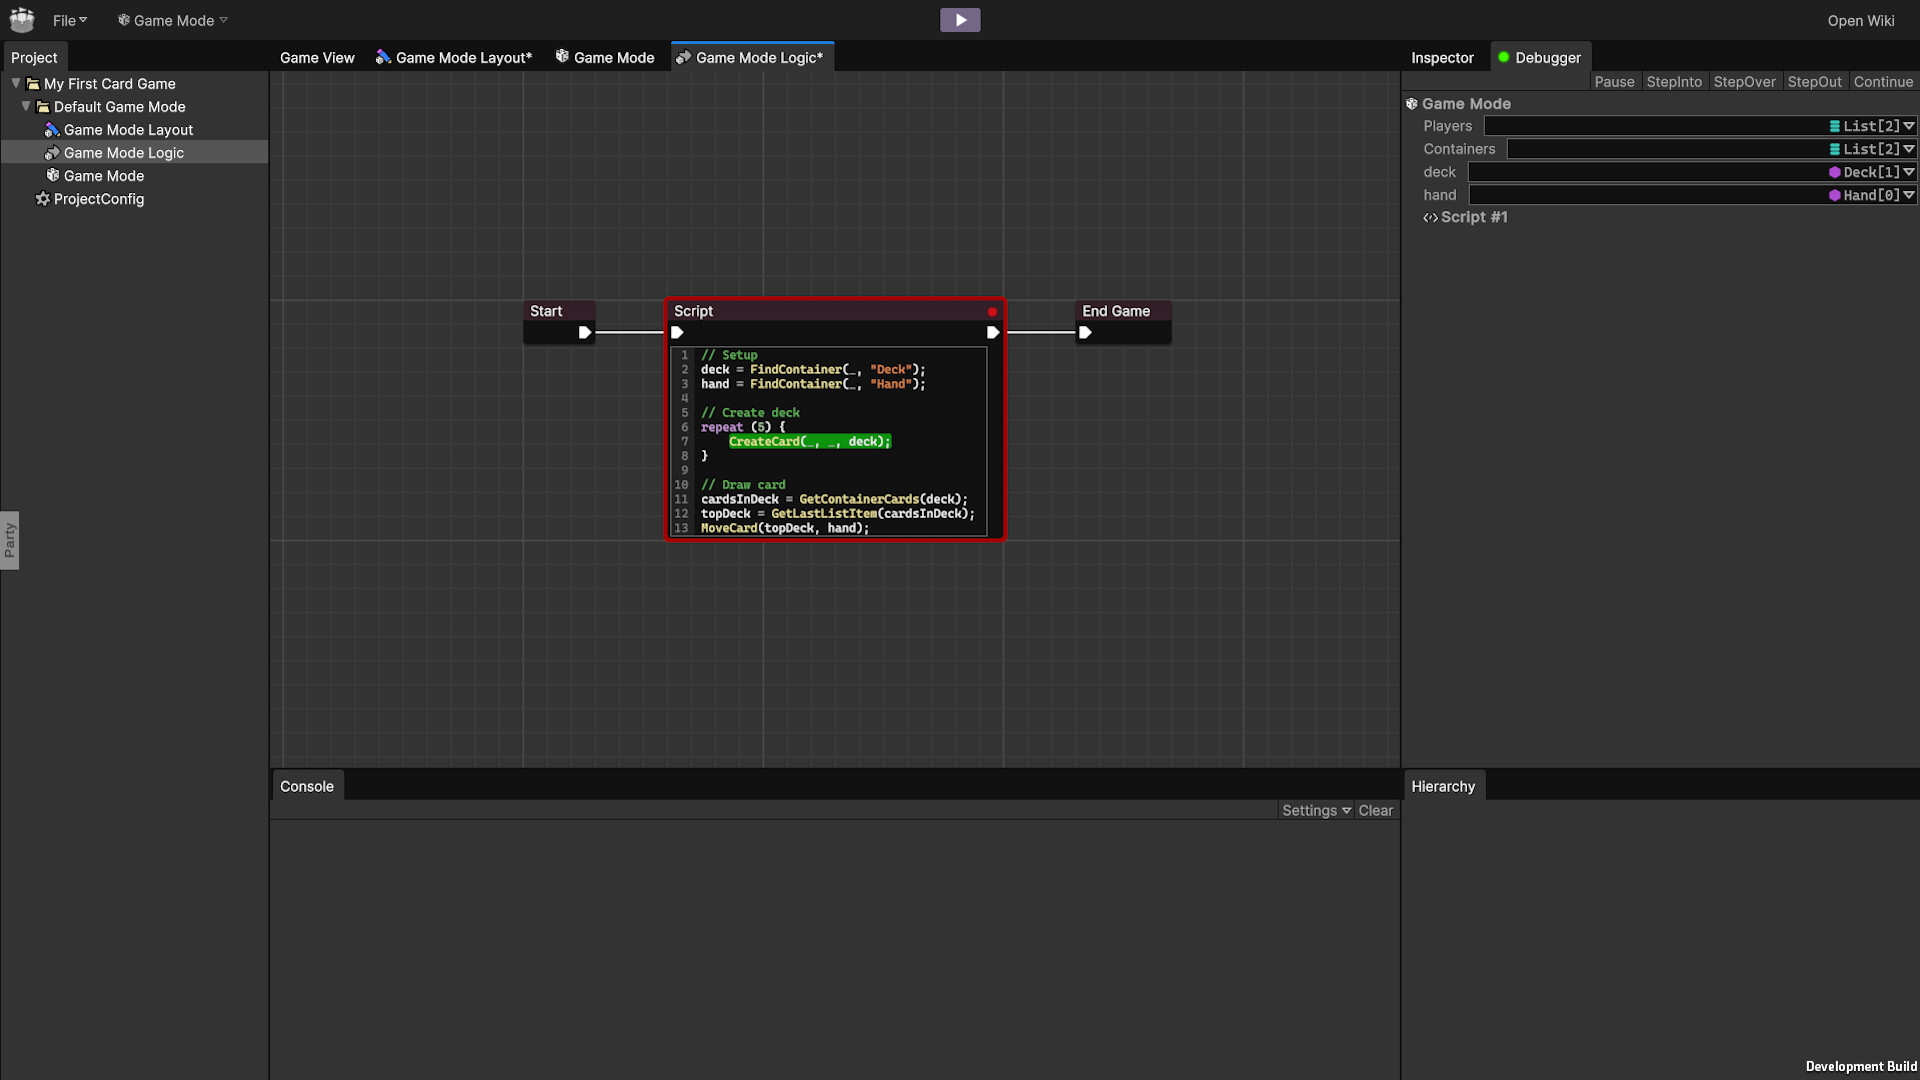Open Wiki from the top right

(1861, 20)
